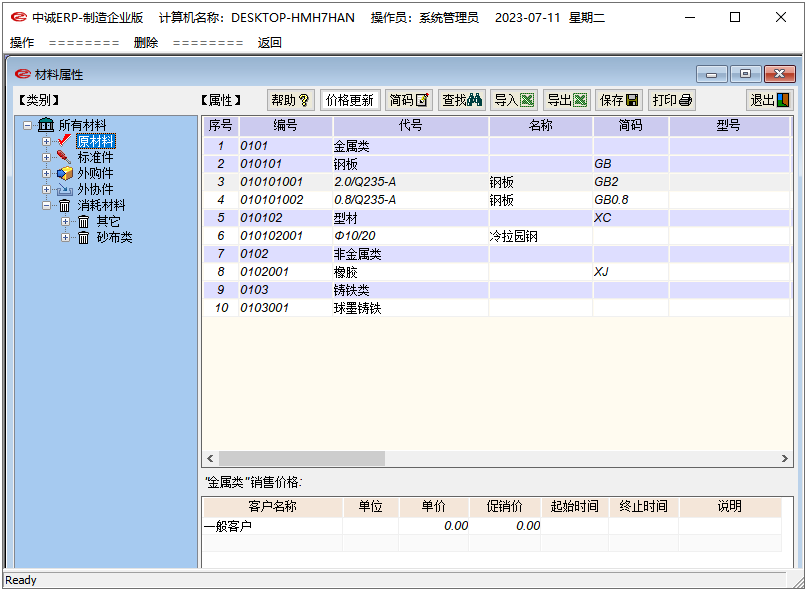Click the 返回 menu item
Screen dimensions: 808x593
click(270, 43)
